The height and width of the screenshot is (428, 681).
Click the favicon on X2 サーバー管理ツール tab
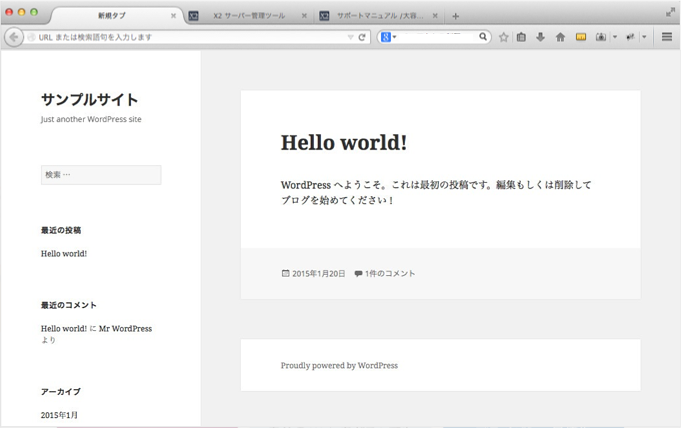coord(193,16)
